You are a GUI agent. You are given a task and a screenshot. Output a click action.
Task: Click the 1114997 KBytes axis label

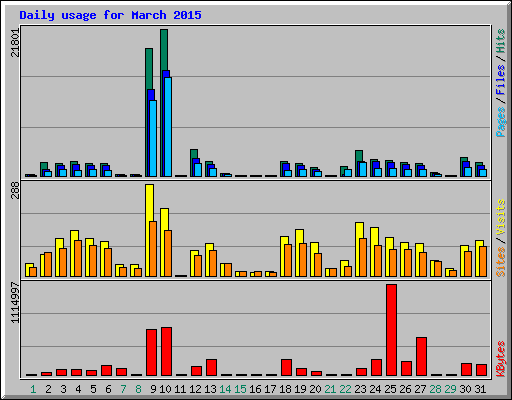(15, 303)
